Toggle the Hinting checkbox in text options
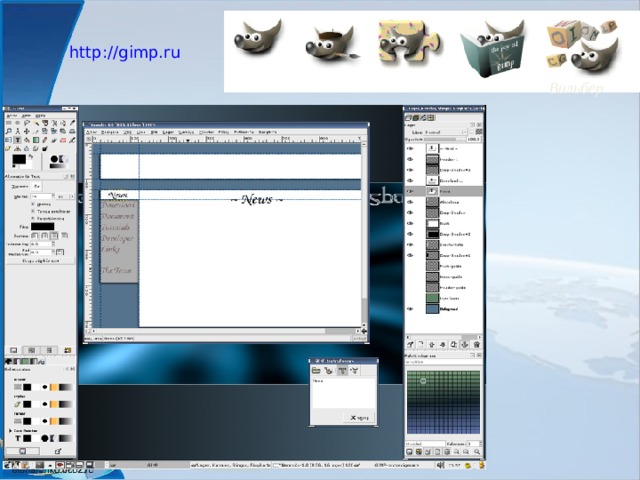 click(33, 204)
